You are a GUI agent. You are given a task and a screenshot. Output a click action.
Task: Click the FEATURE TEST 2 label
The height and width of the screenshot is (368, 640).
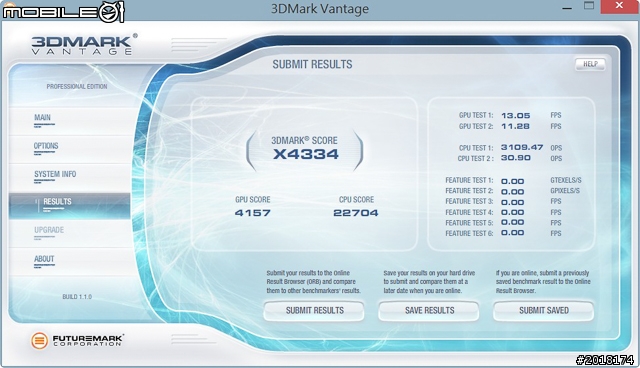(x=469, y=191)
